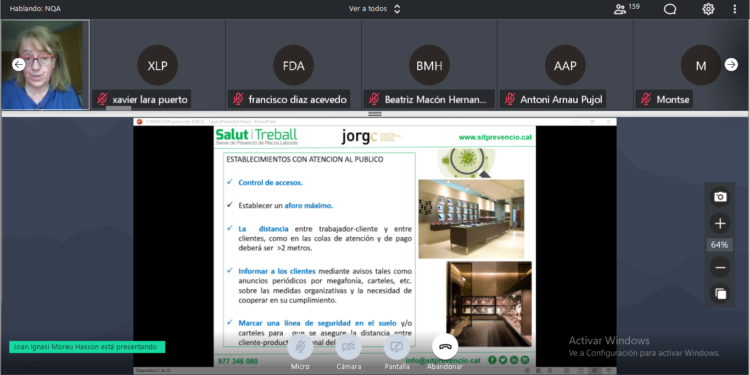Click muted mic icon next to Montse

tap(645, 99)
